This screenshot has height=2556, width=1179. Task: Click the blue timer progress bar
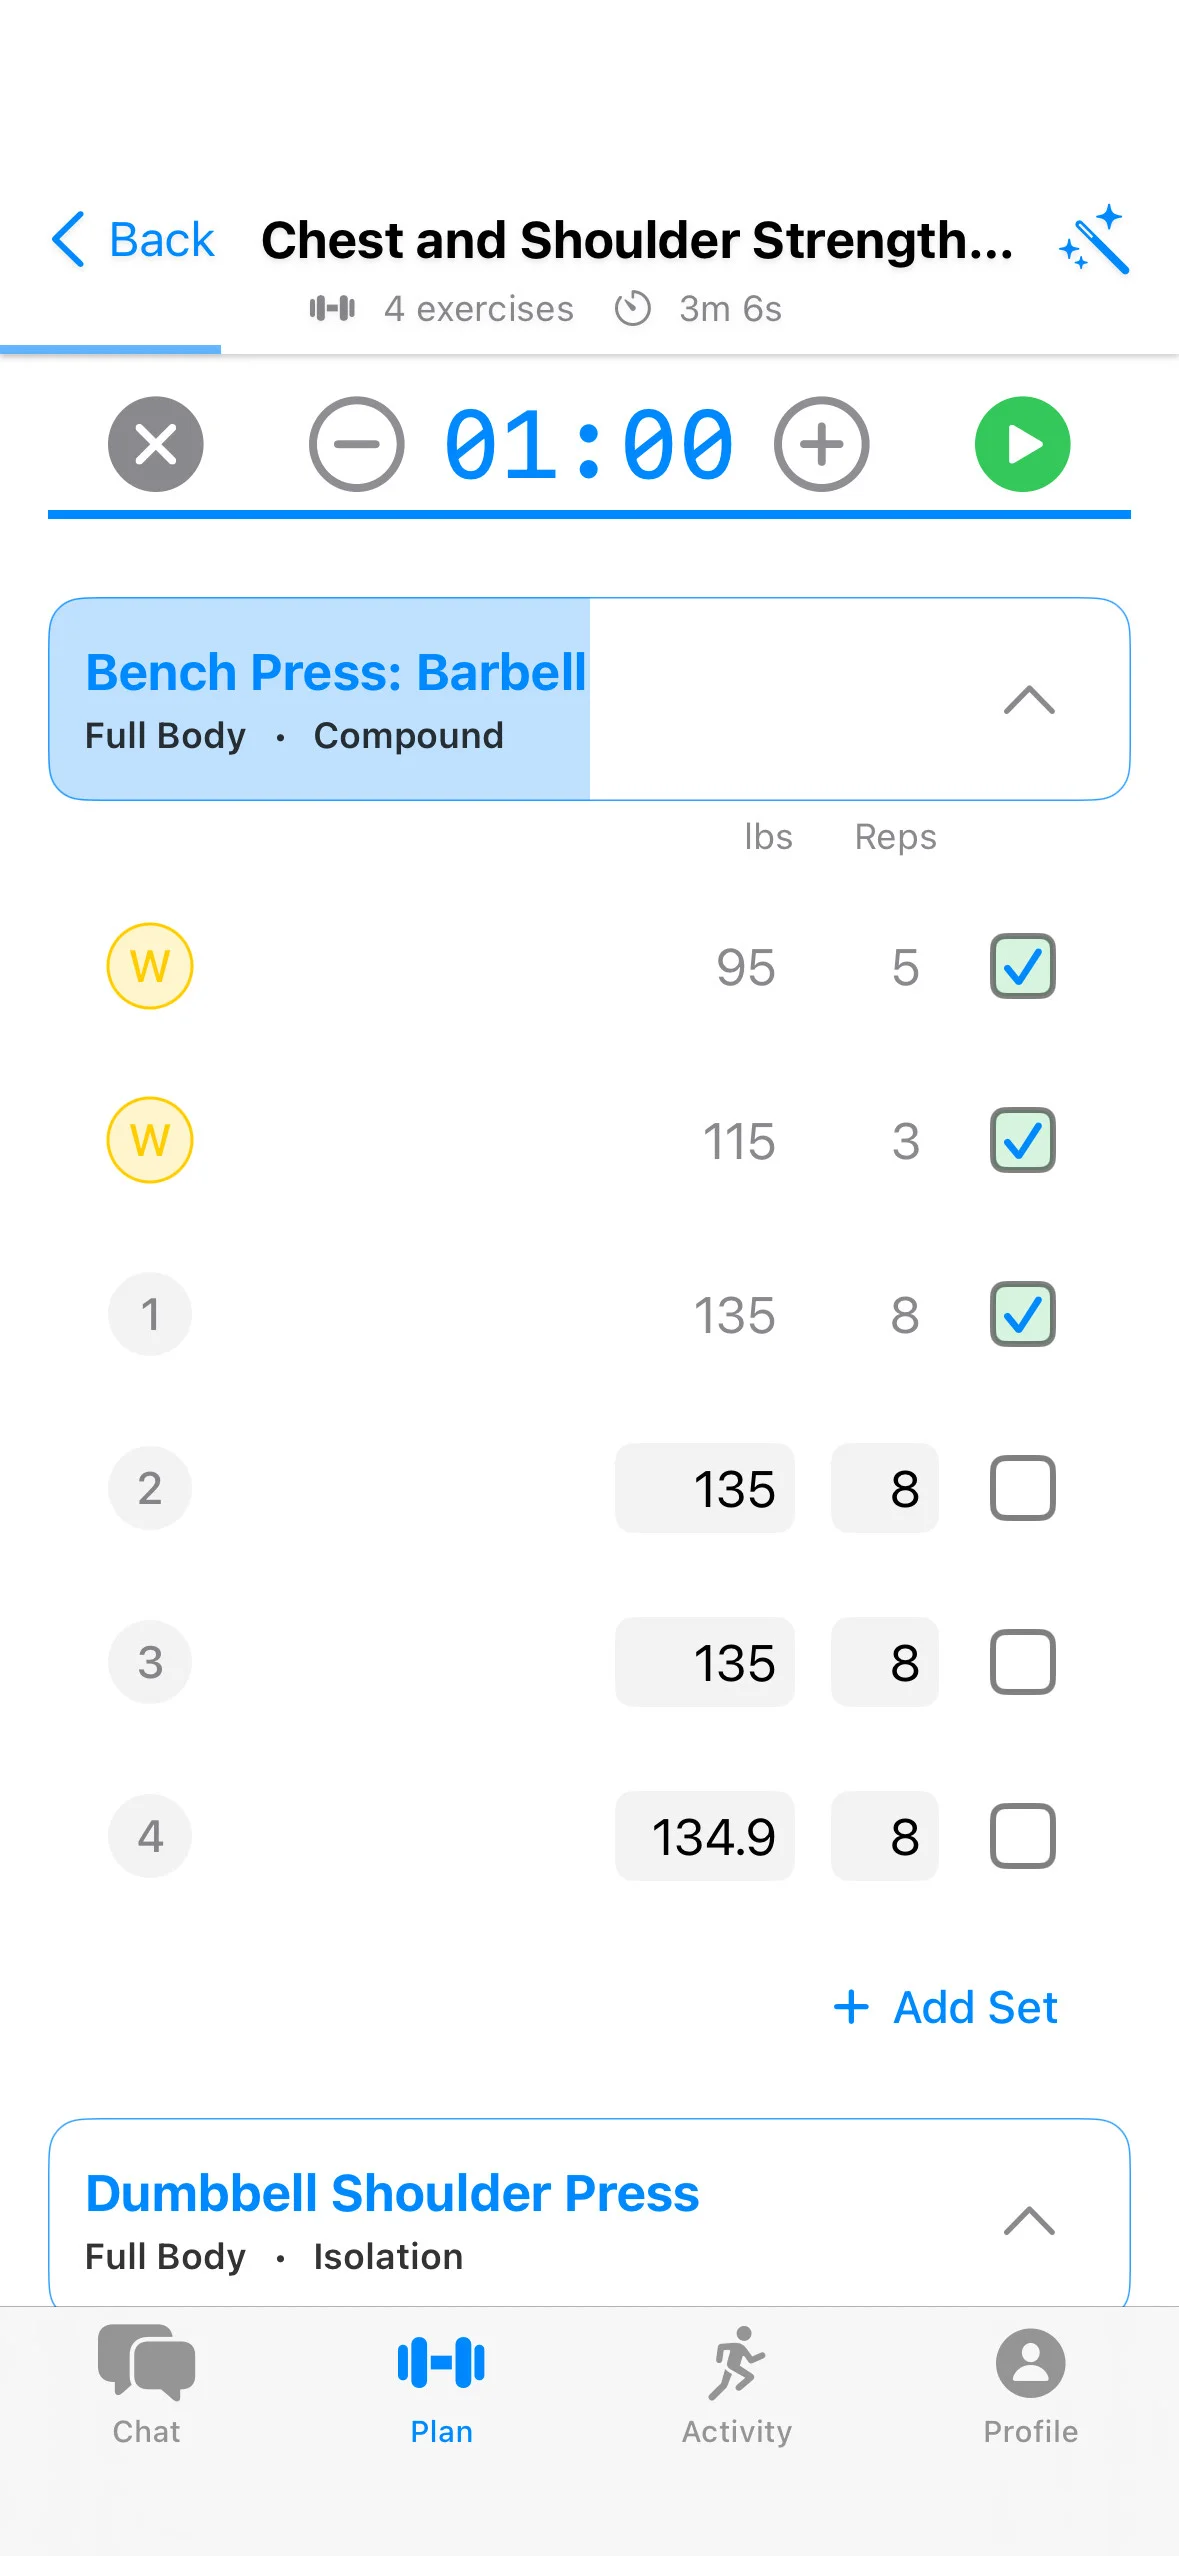tap(590, 513)
